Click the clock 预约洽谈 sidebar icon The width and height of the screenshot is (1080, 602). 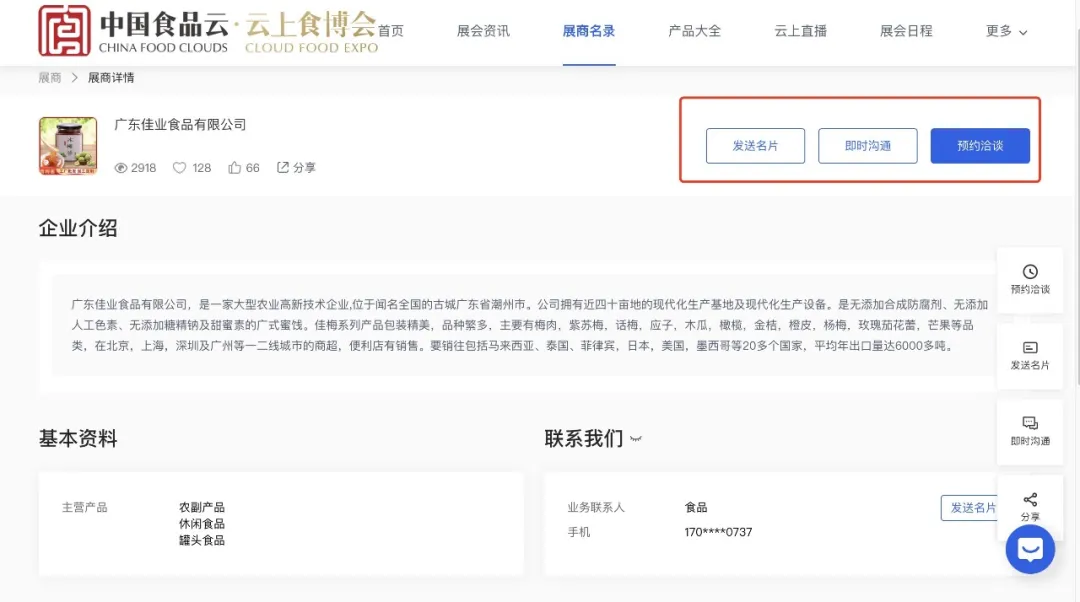1030,272
